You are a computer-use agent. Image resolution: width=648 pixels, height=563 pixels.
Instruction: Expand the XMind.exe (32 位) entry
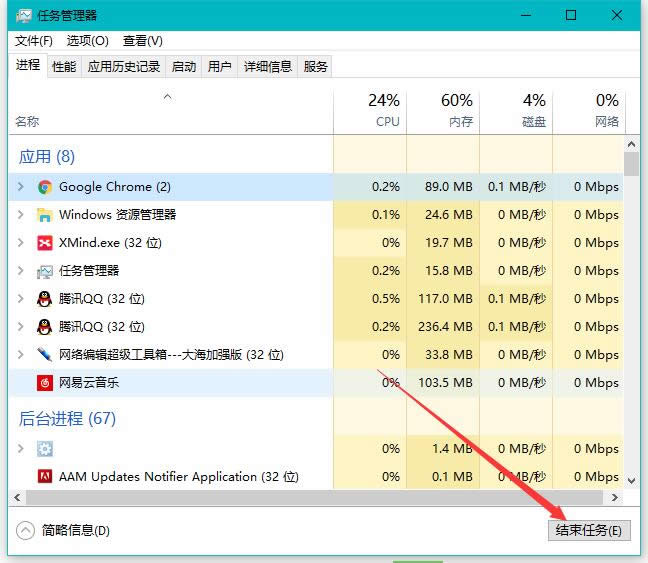click(x=20, y=243)
